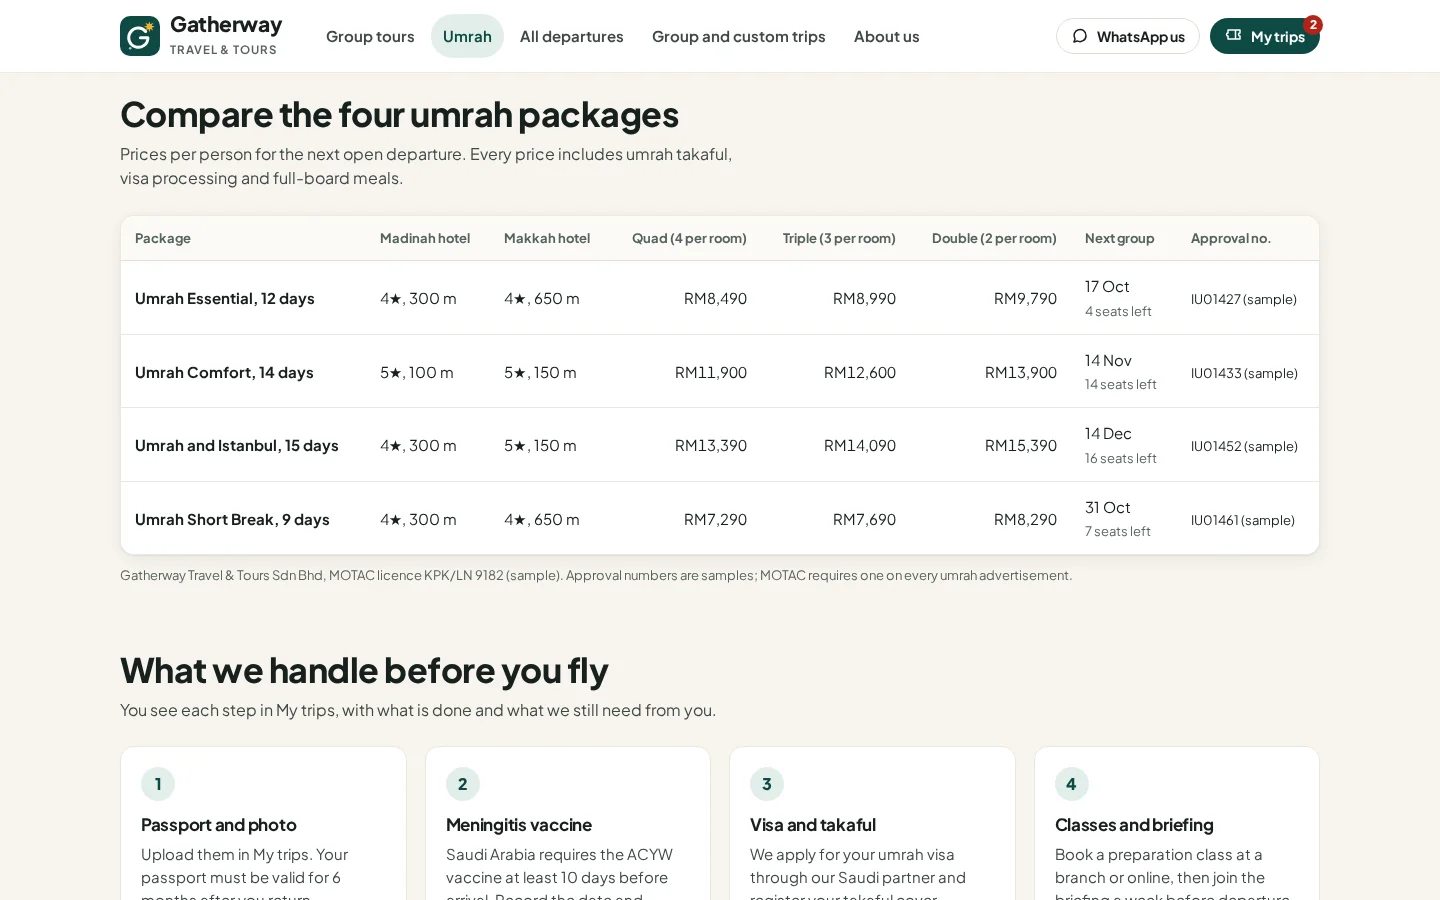The image size is (1440, 900).
Task: Visit the About us page
Action: point(887,36)
